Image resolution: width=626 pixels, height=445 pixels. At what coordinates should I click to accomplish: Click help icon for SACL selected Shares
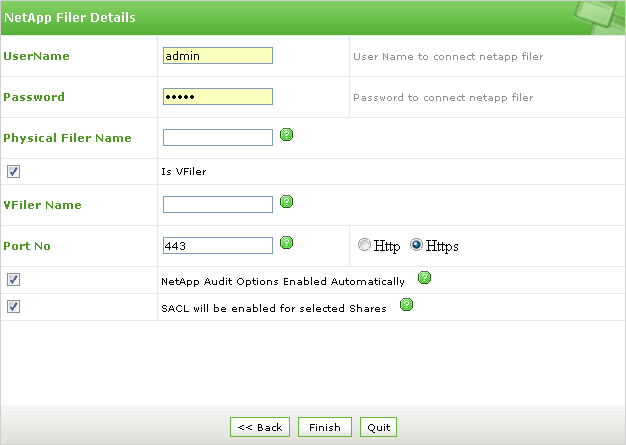pyautogui.click(x=406, y=305)
